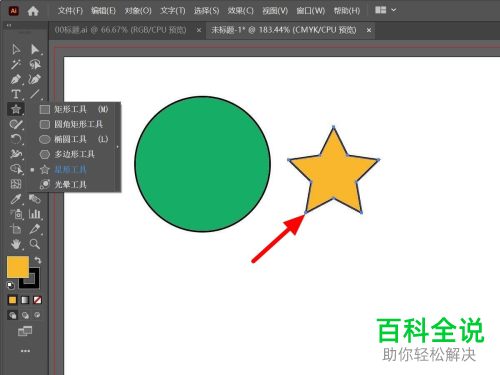Set paint mode to Gradient
Screen dimensions: 500x375
(25, 300)
